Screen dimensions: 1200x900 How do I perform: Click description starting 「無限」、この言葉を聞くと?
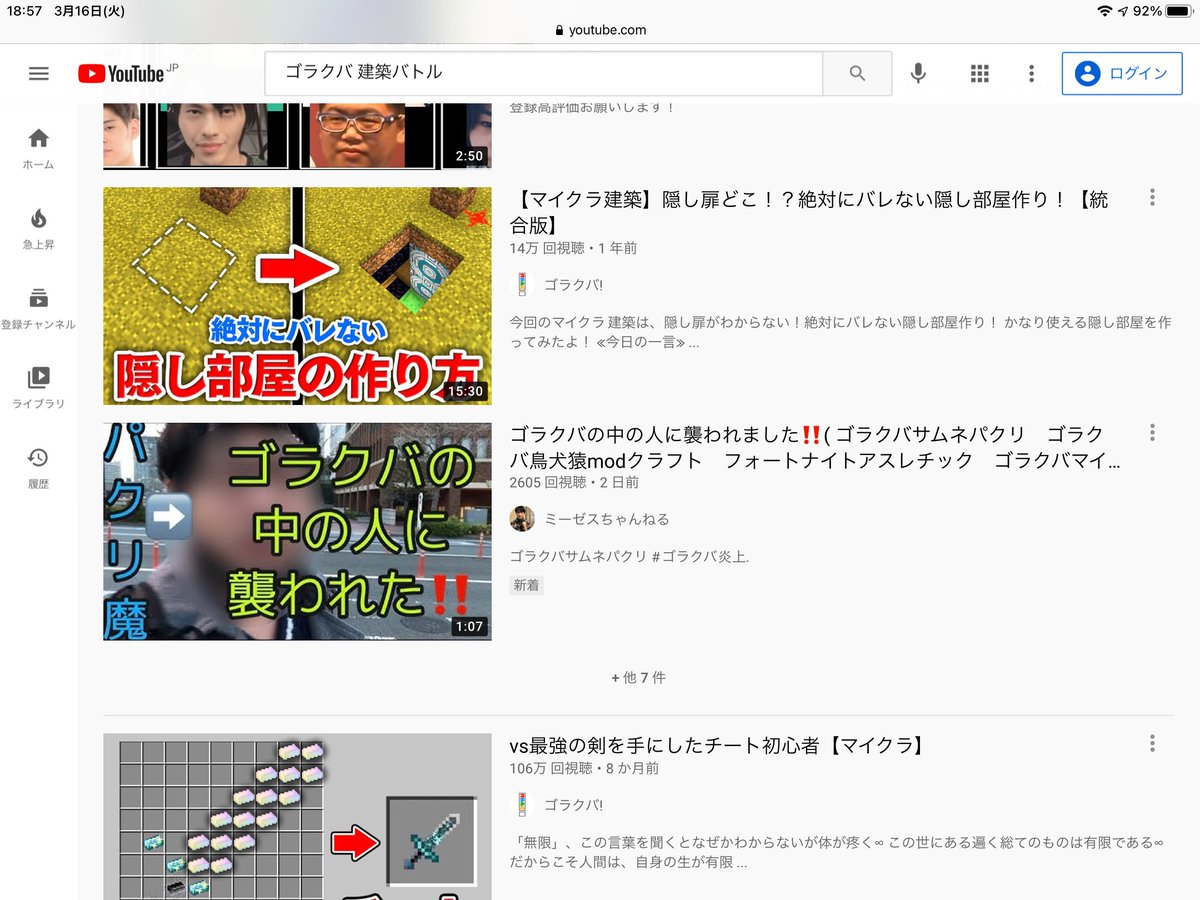(x=838, y=851)
